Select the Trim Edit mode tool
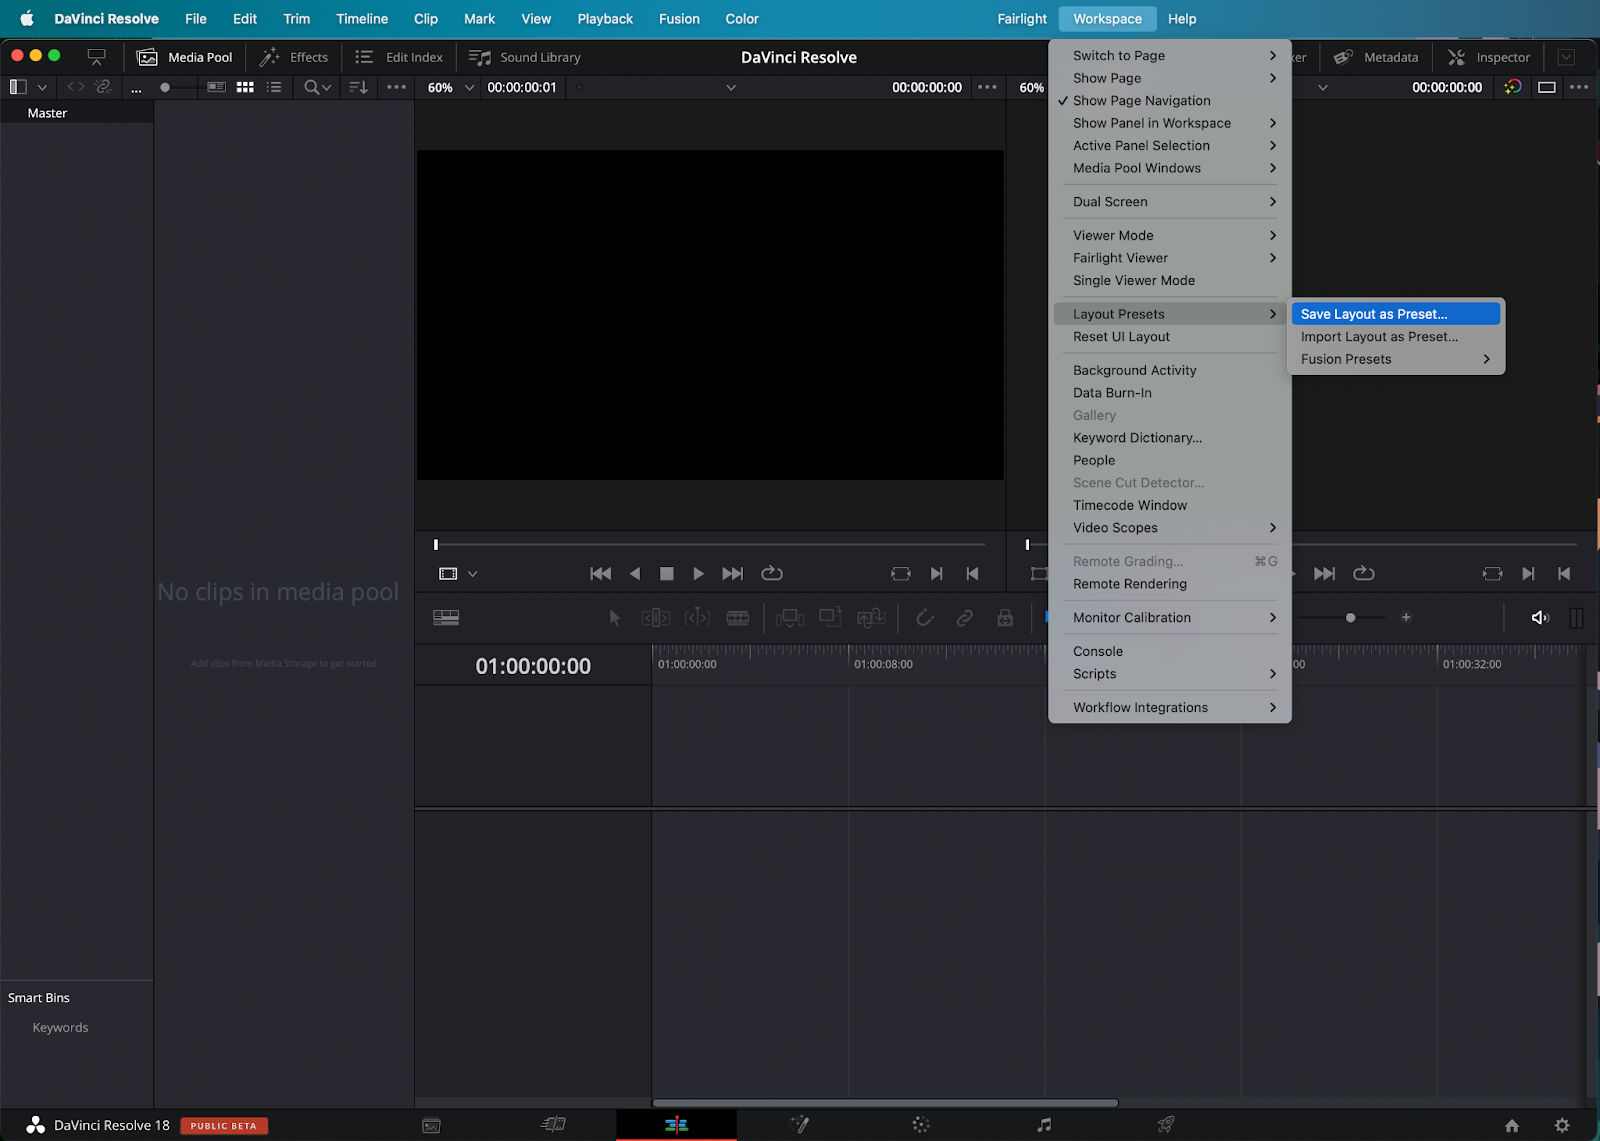 click(655, 618)
